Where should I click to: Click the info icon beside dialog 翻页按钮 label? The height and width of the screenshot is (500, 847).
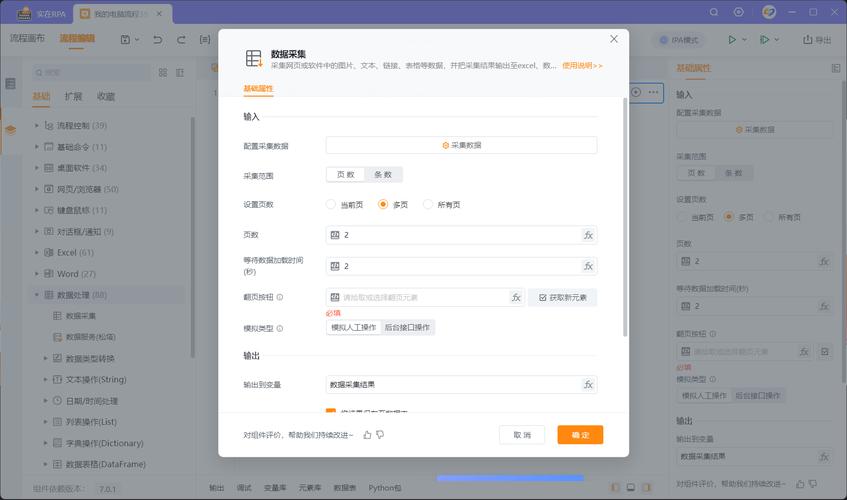[x=280, y=297]
